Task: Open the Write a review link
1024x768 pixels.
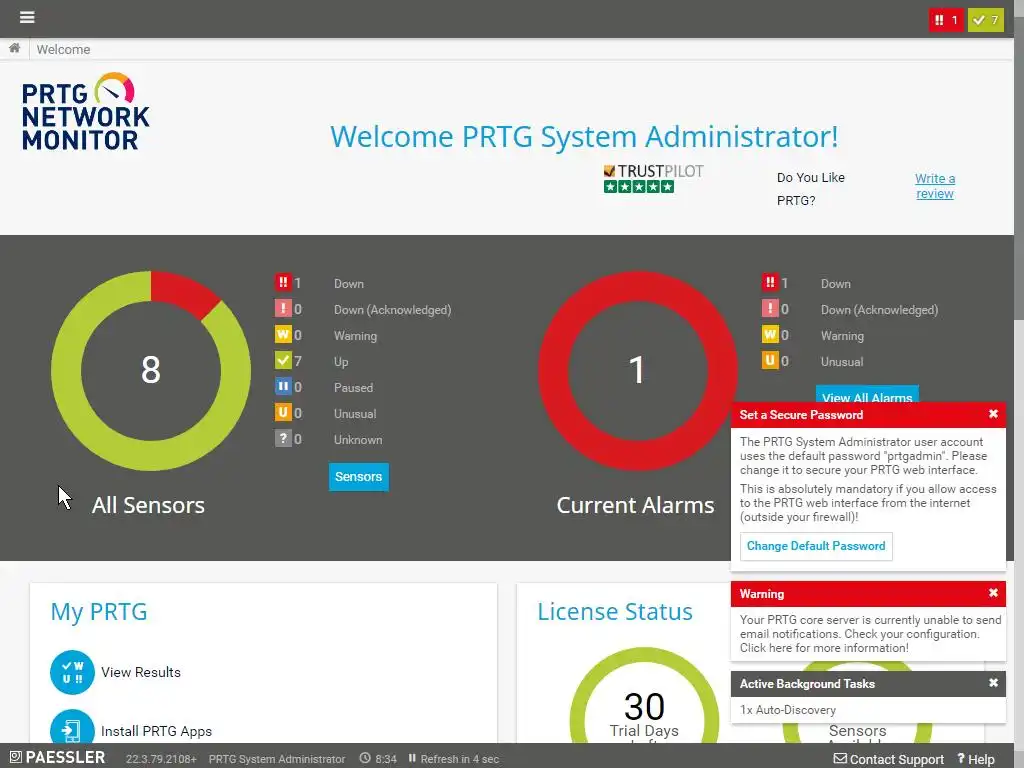Action: [x=935, y=186]
